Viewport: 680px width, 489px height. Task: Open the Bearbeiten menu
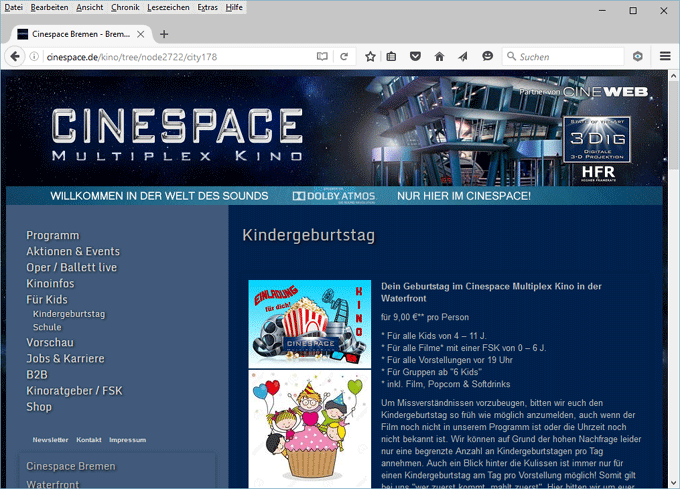pyautogui.click(x=49, y=7)
